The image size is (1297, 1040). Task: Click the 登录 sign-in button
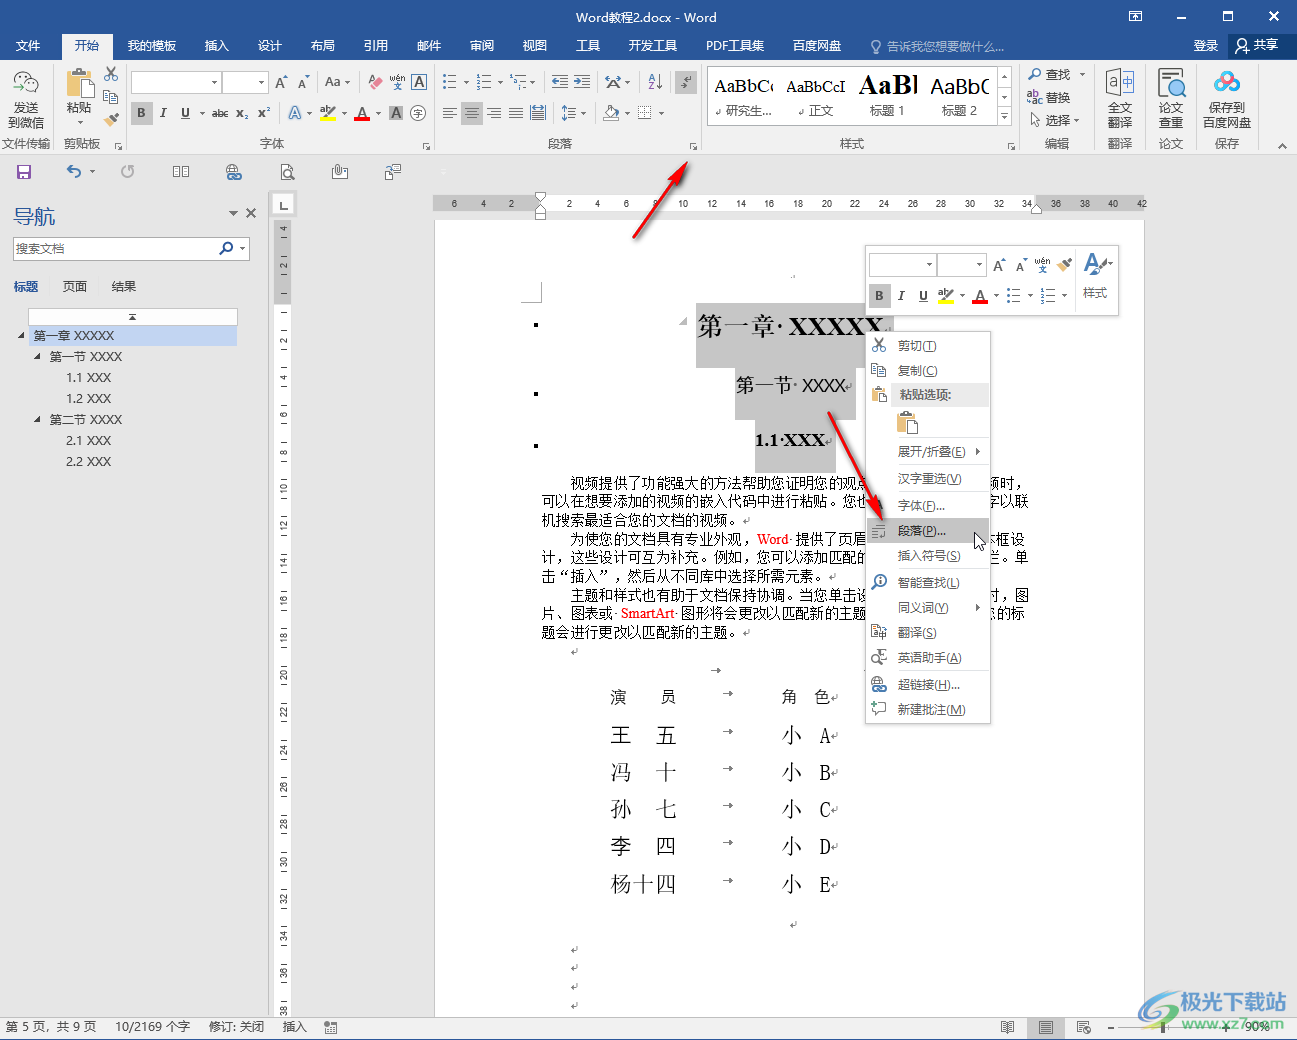(1206, 46)
